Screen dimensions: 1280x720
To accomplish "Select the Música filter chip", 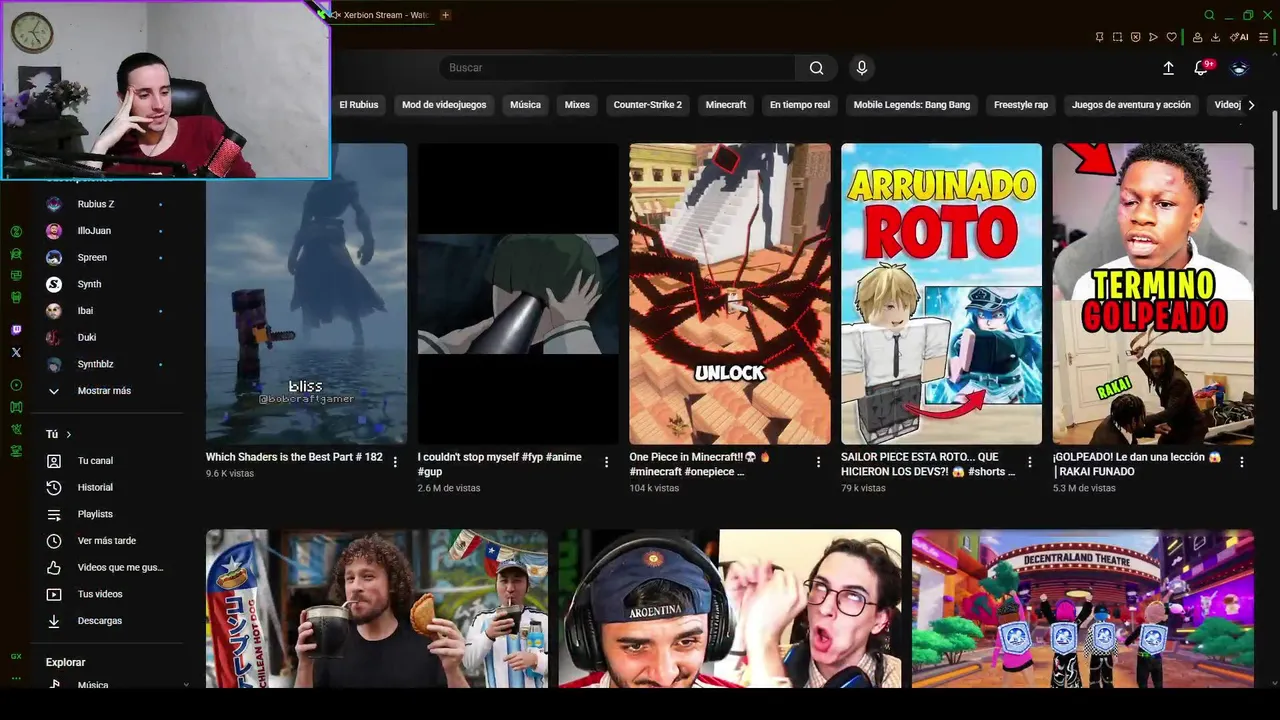I will (x=525, y=105).
